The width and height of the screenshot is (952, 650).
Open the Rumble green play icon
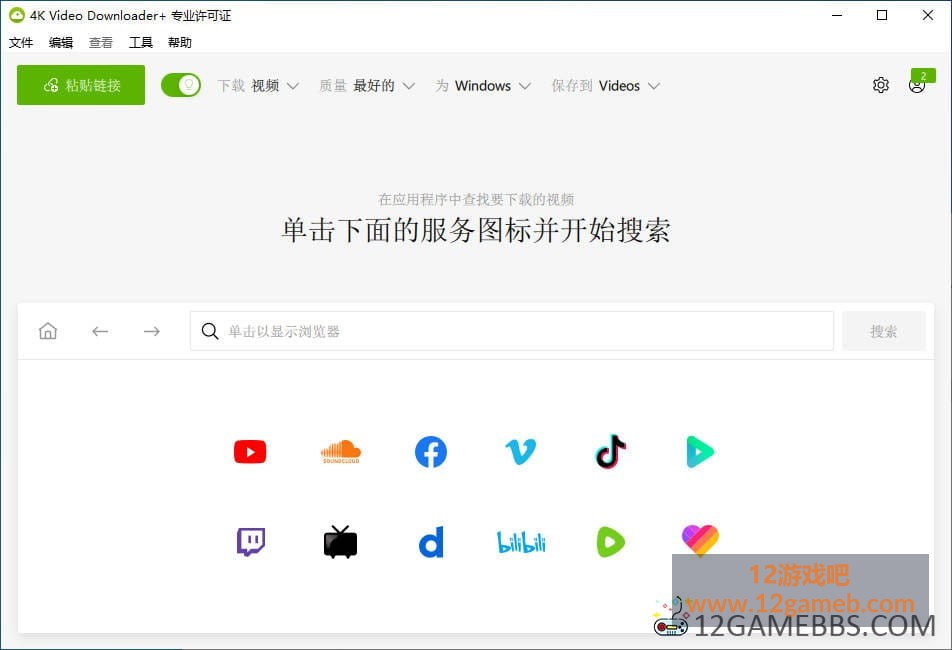pos(611,542)
